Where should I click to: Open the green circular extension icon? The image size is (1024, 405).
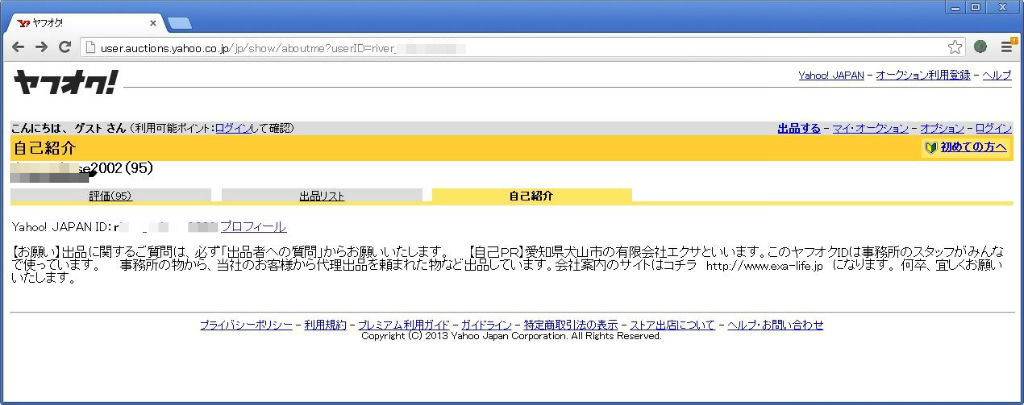click(980, 46)
